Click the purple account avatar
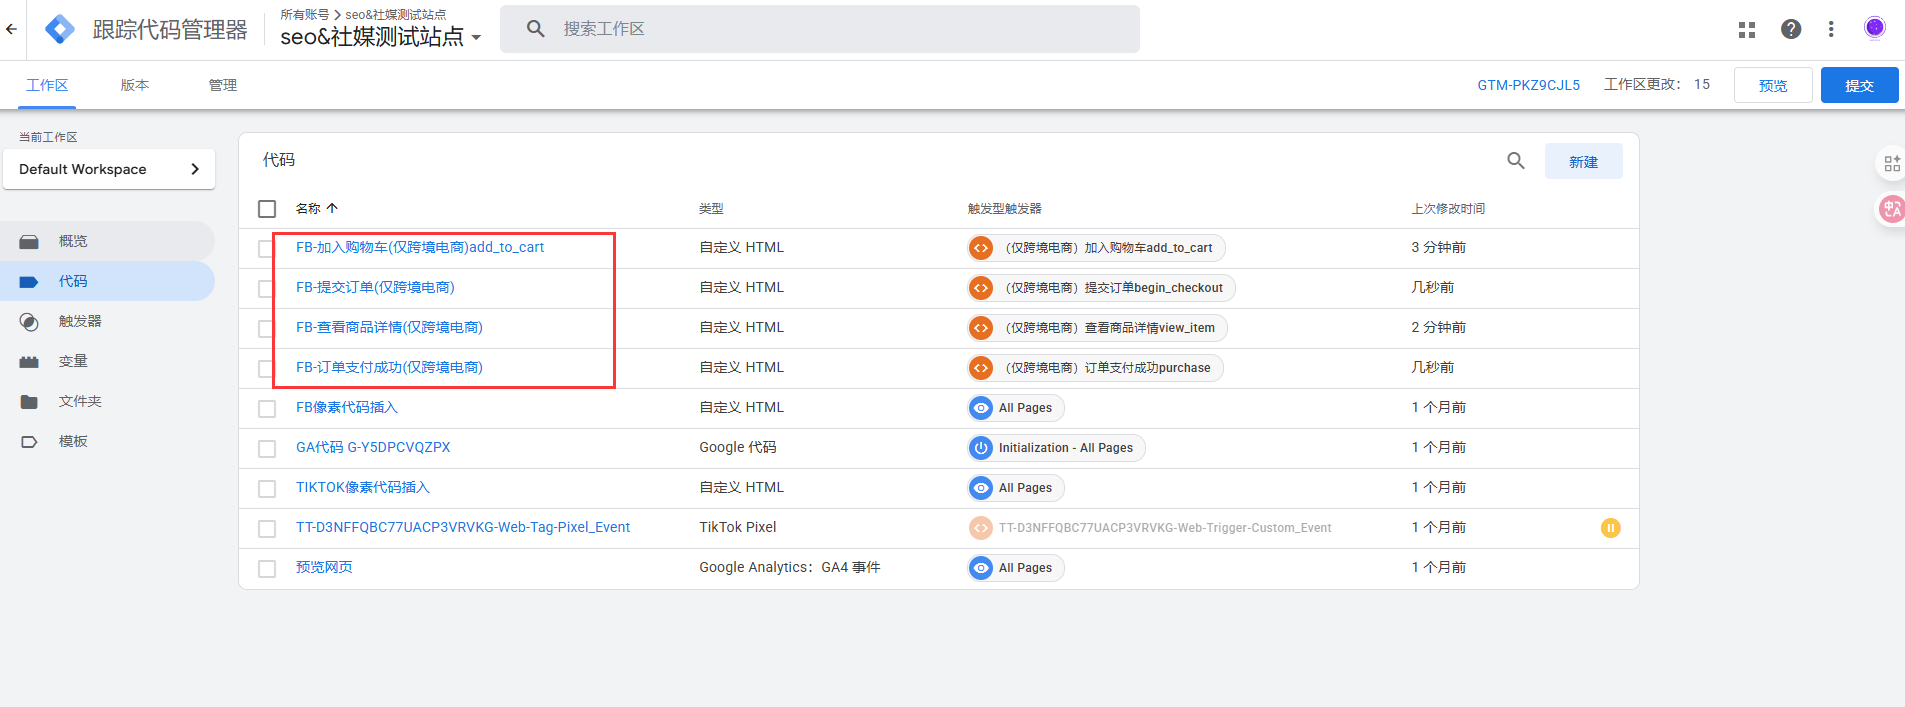Image resolution: width=1905 pixels, height=707 pixels. (1875, 28)
